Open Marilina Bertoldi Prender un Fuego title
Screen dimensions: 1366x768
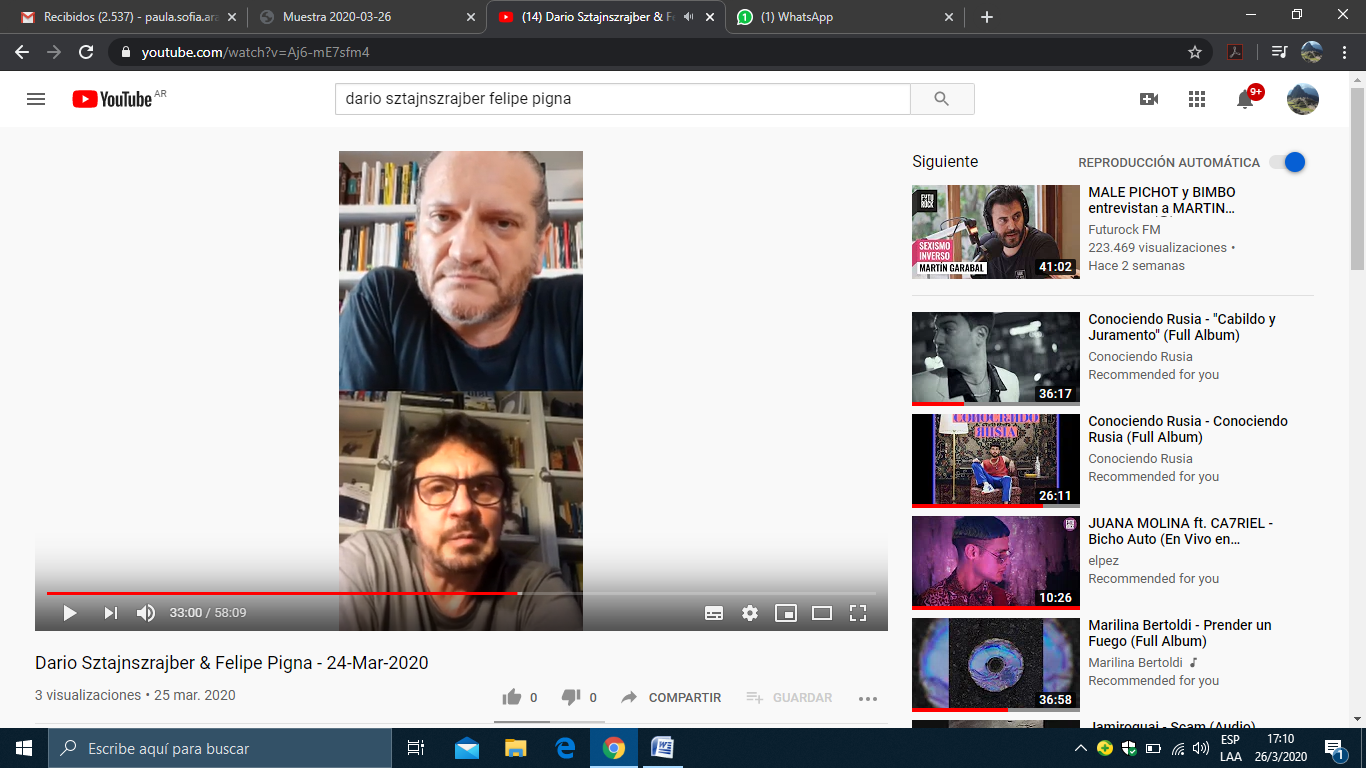pyautogui.click(x=1180, y=633)
